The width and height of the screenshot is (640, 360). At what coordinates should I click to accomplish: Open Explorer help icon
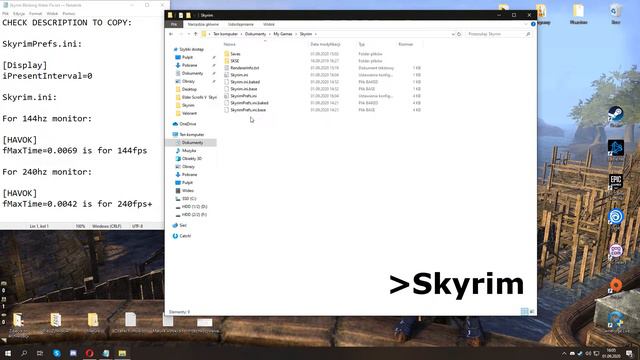tap(533, 24)
